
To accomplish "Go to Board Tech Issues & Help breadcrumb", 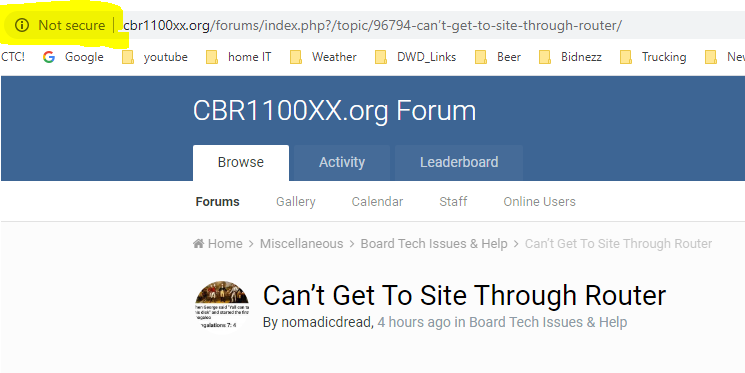I will click(x=434, y=244).
